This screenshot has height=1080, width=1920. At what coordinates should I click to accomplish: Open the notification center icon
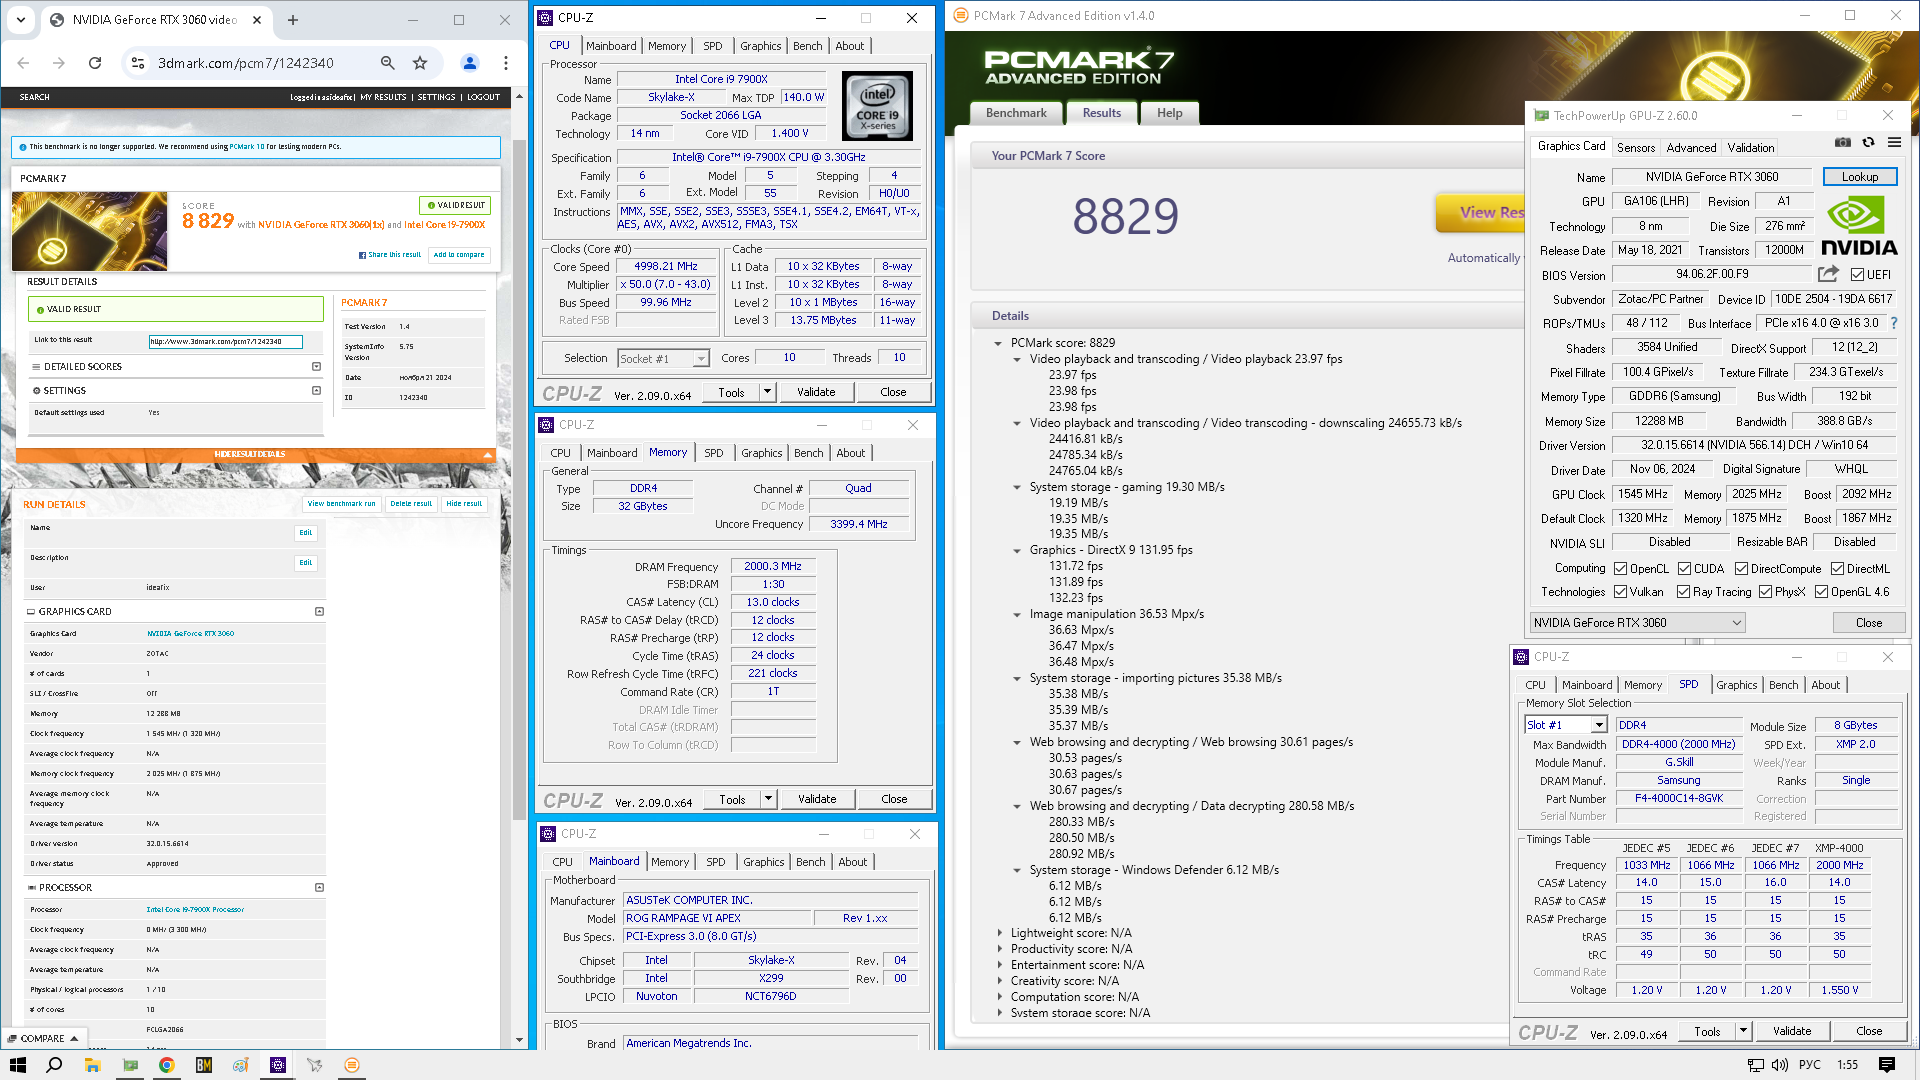pyautogui.click(x=1887, y=1065)
